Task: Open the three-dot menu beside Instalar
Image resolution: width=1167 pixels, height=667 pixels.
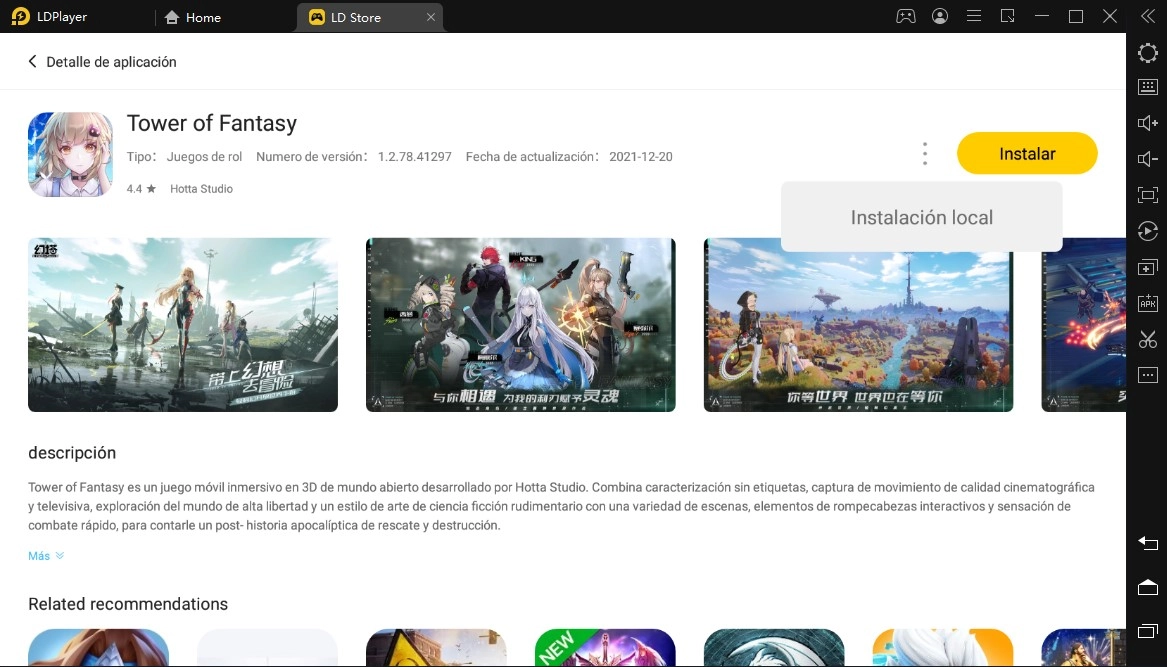Action: 925,153
